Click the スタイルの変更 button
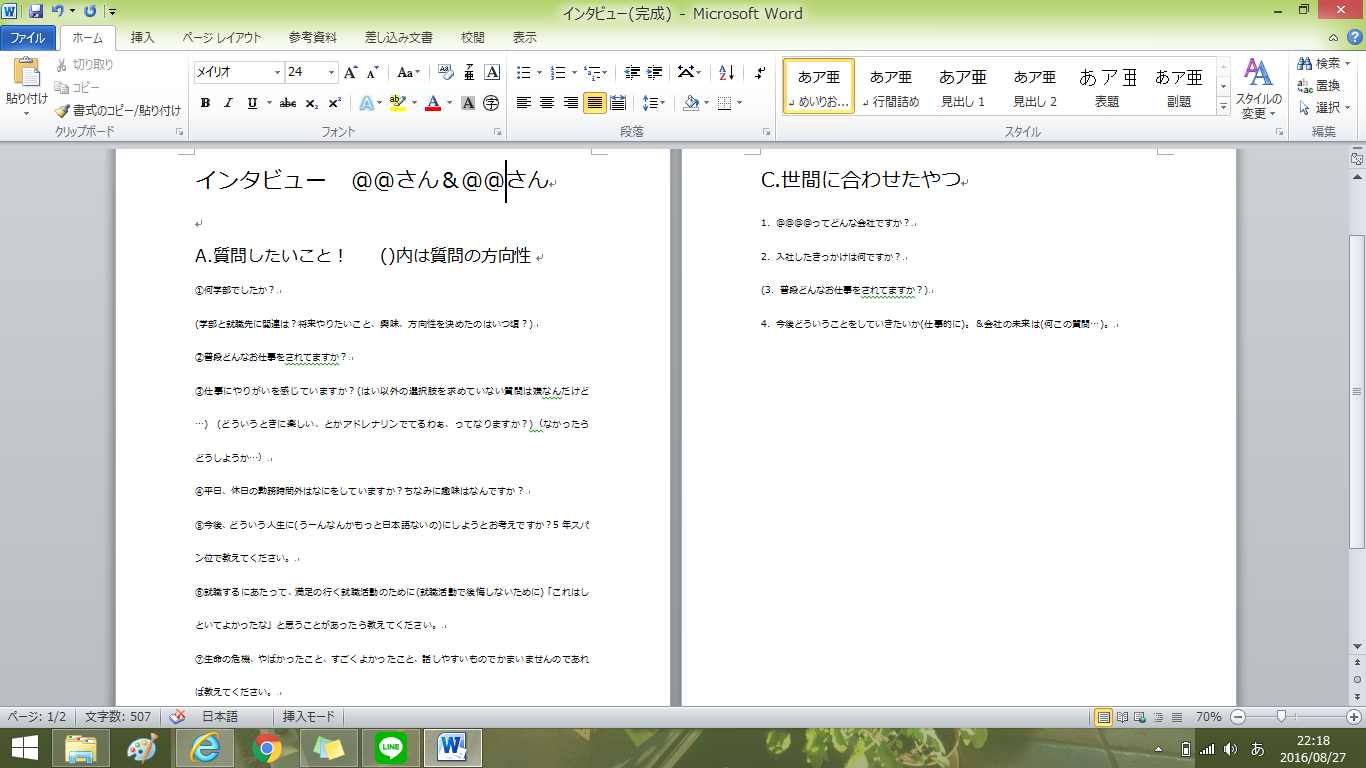1366x768 pixels. (1258, 89)
